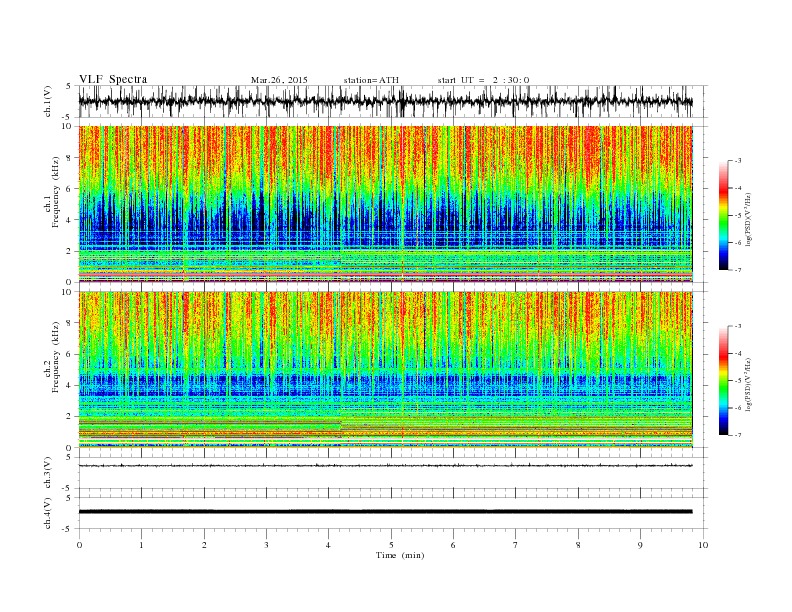
Task: Click the "-7" tick on ch.2 colorbar
Action: (738, 435)
